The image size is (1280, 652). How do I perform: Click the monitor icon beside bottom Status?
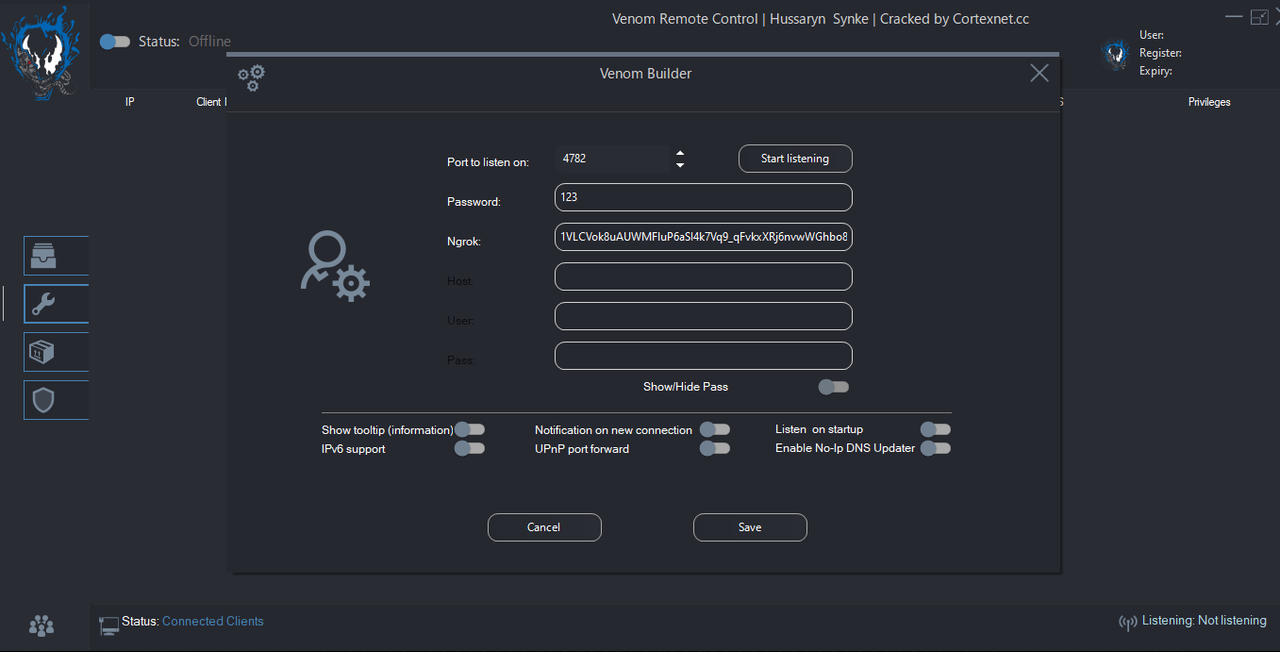[109, 626]
